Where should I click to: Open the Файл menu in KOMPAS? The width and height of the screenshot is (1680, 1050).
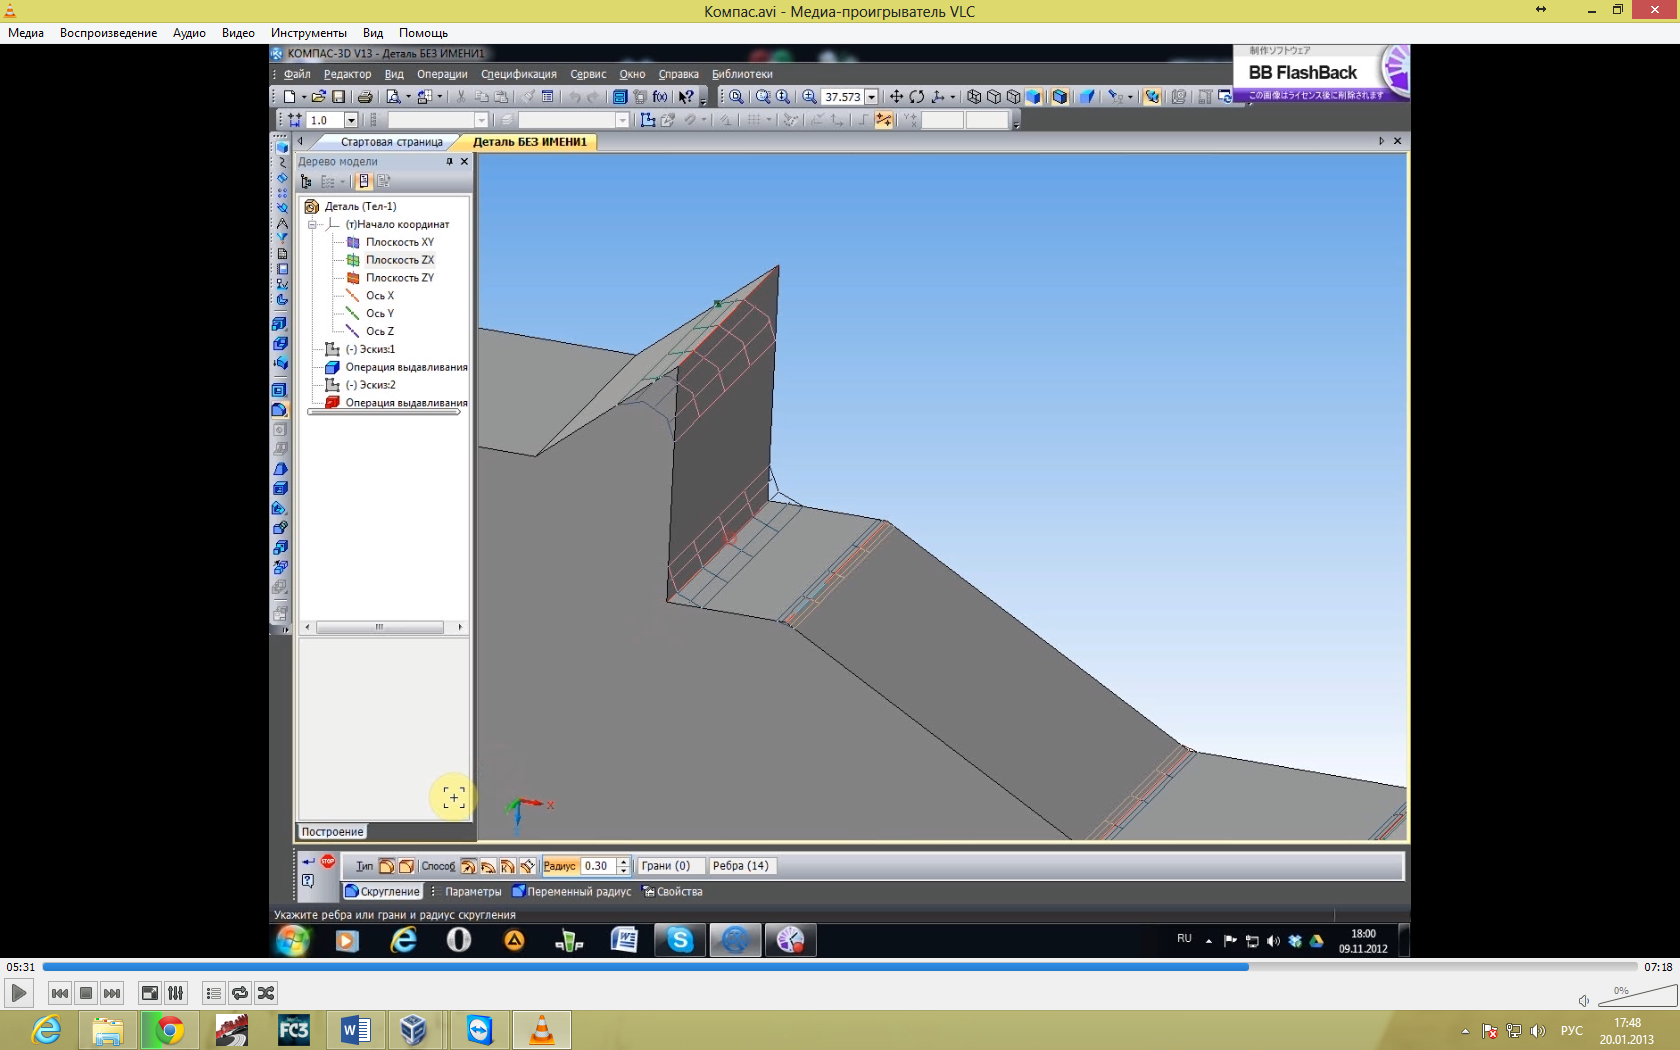pos(297,74)
